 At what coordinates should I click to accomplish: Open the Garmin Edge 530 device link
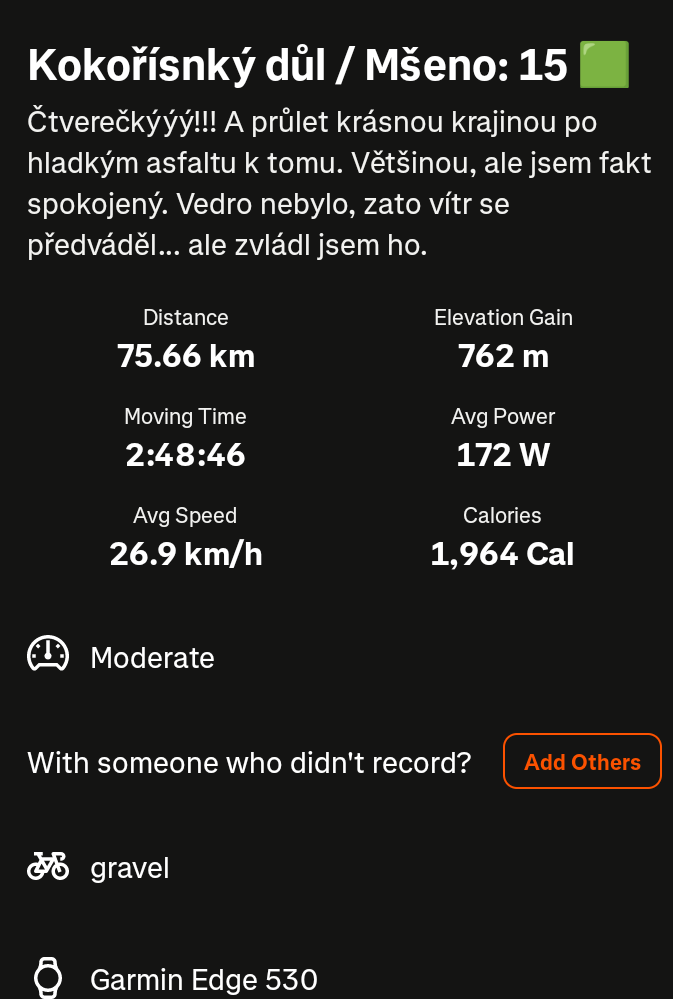[x=204, y=979]
